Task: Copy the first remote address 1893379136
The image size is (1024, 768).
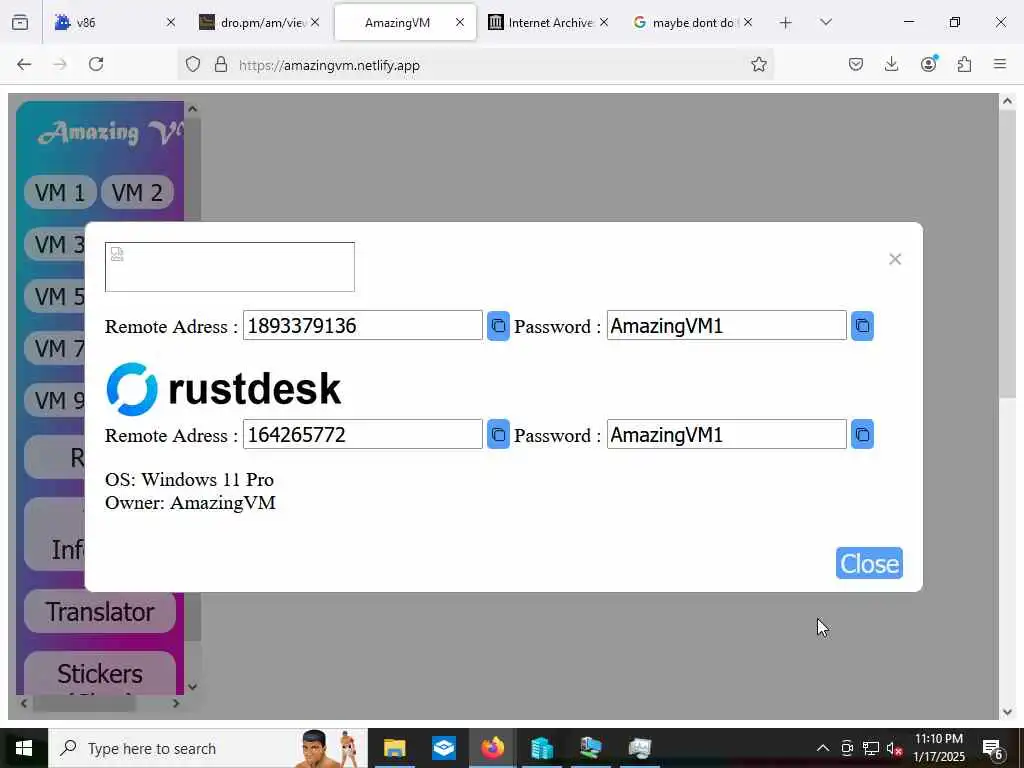Action: [498, 325]
